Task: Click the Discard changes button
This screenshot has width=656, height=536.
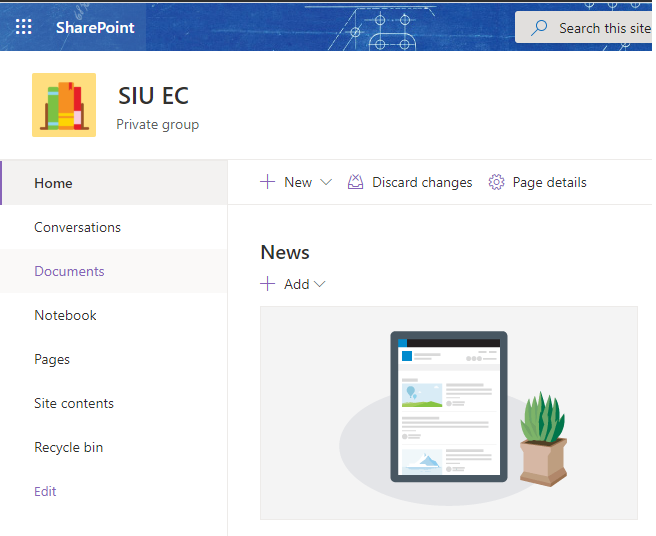Action: [410, 182]
